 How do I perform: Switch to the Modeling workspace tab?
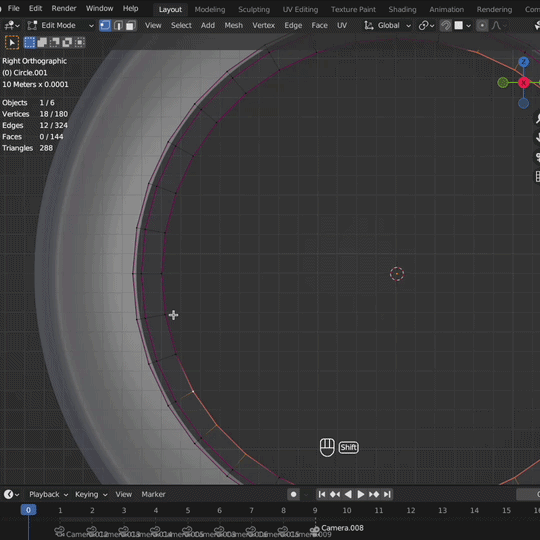point(210,10)
